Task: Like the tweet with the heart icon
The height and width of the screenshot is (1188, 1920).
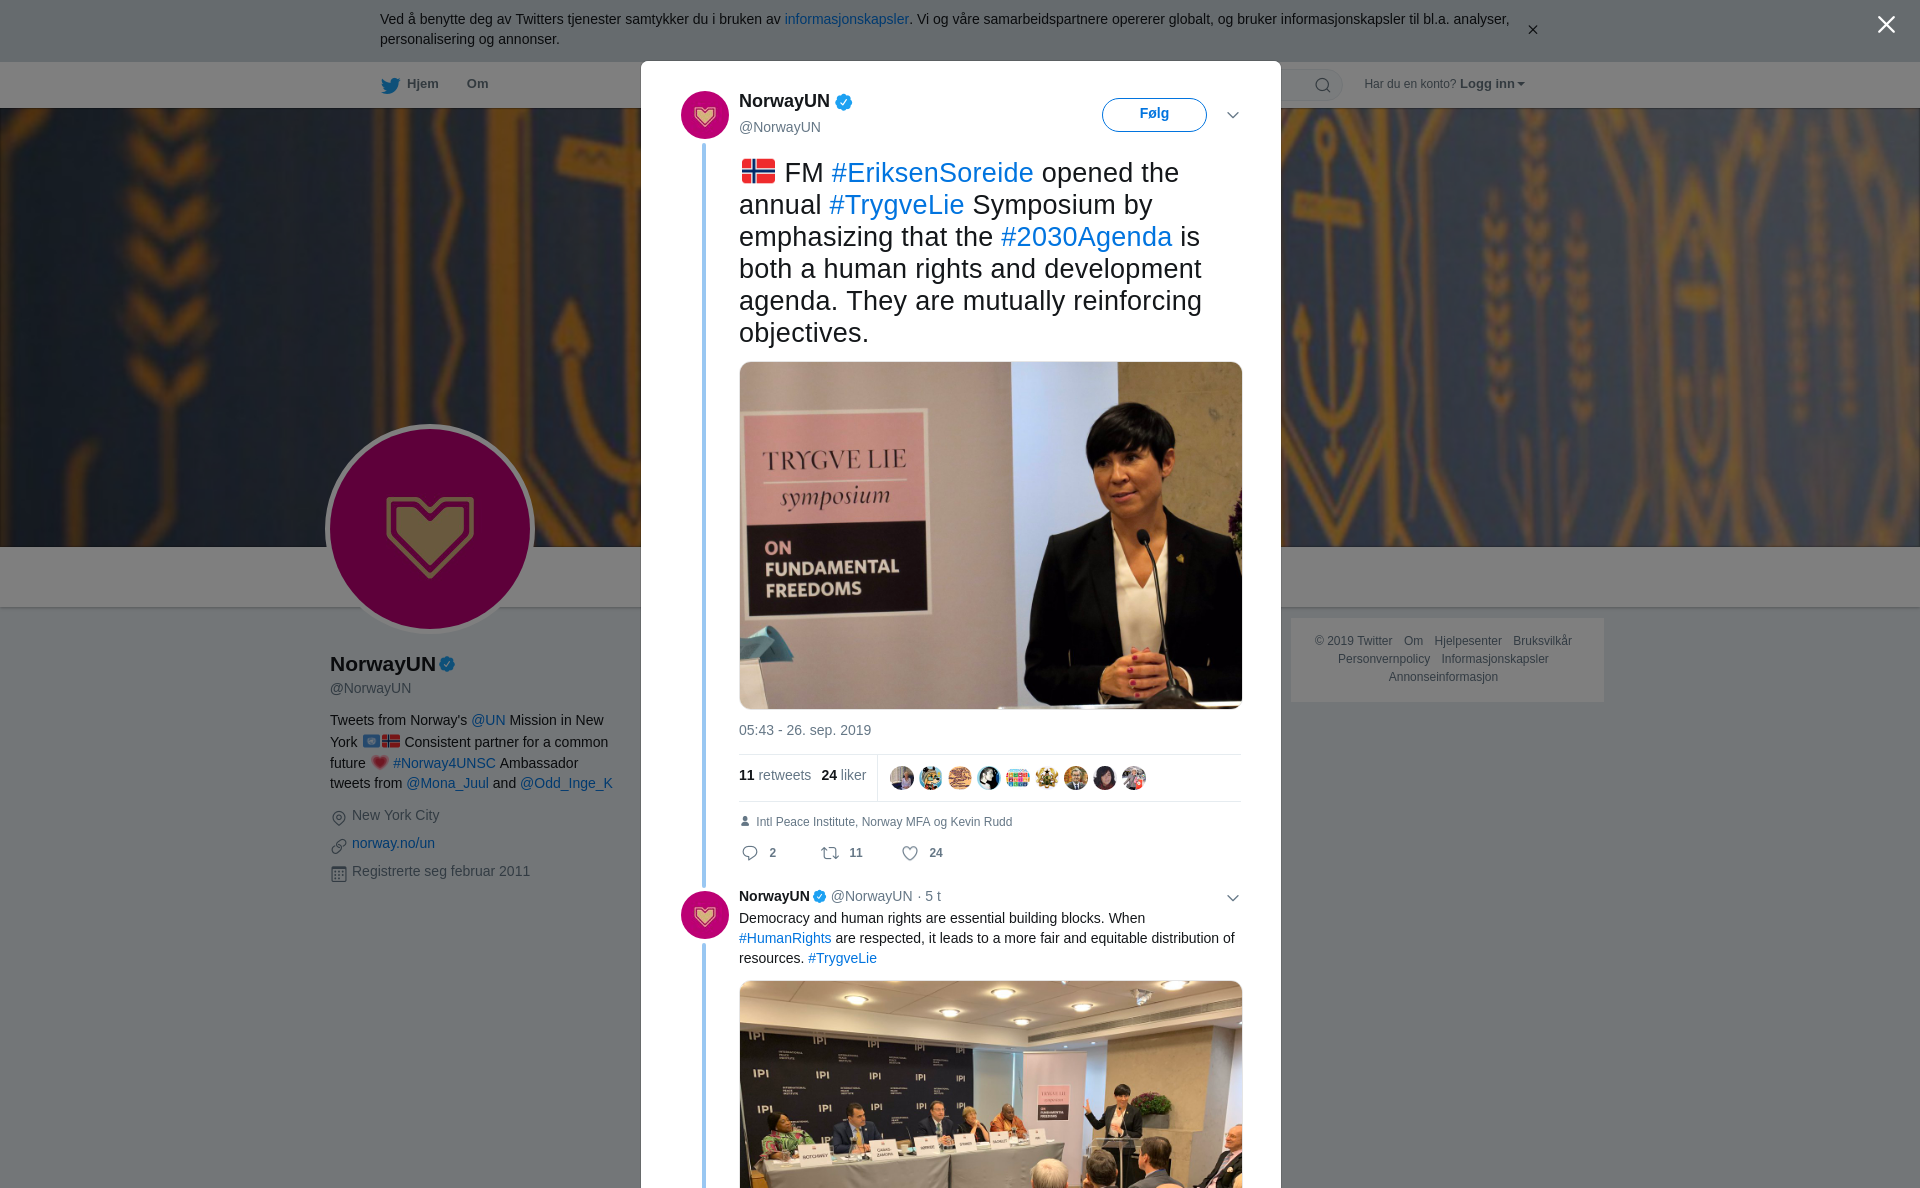Action: coord(910,853)
